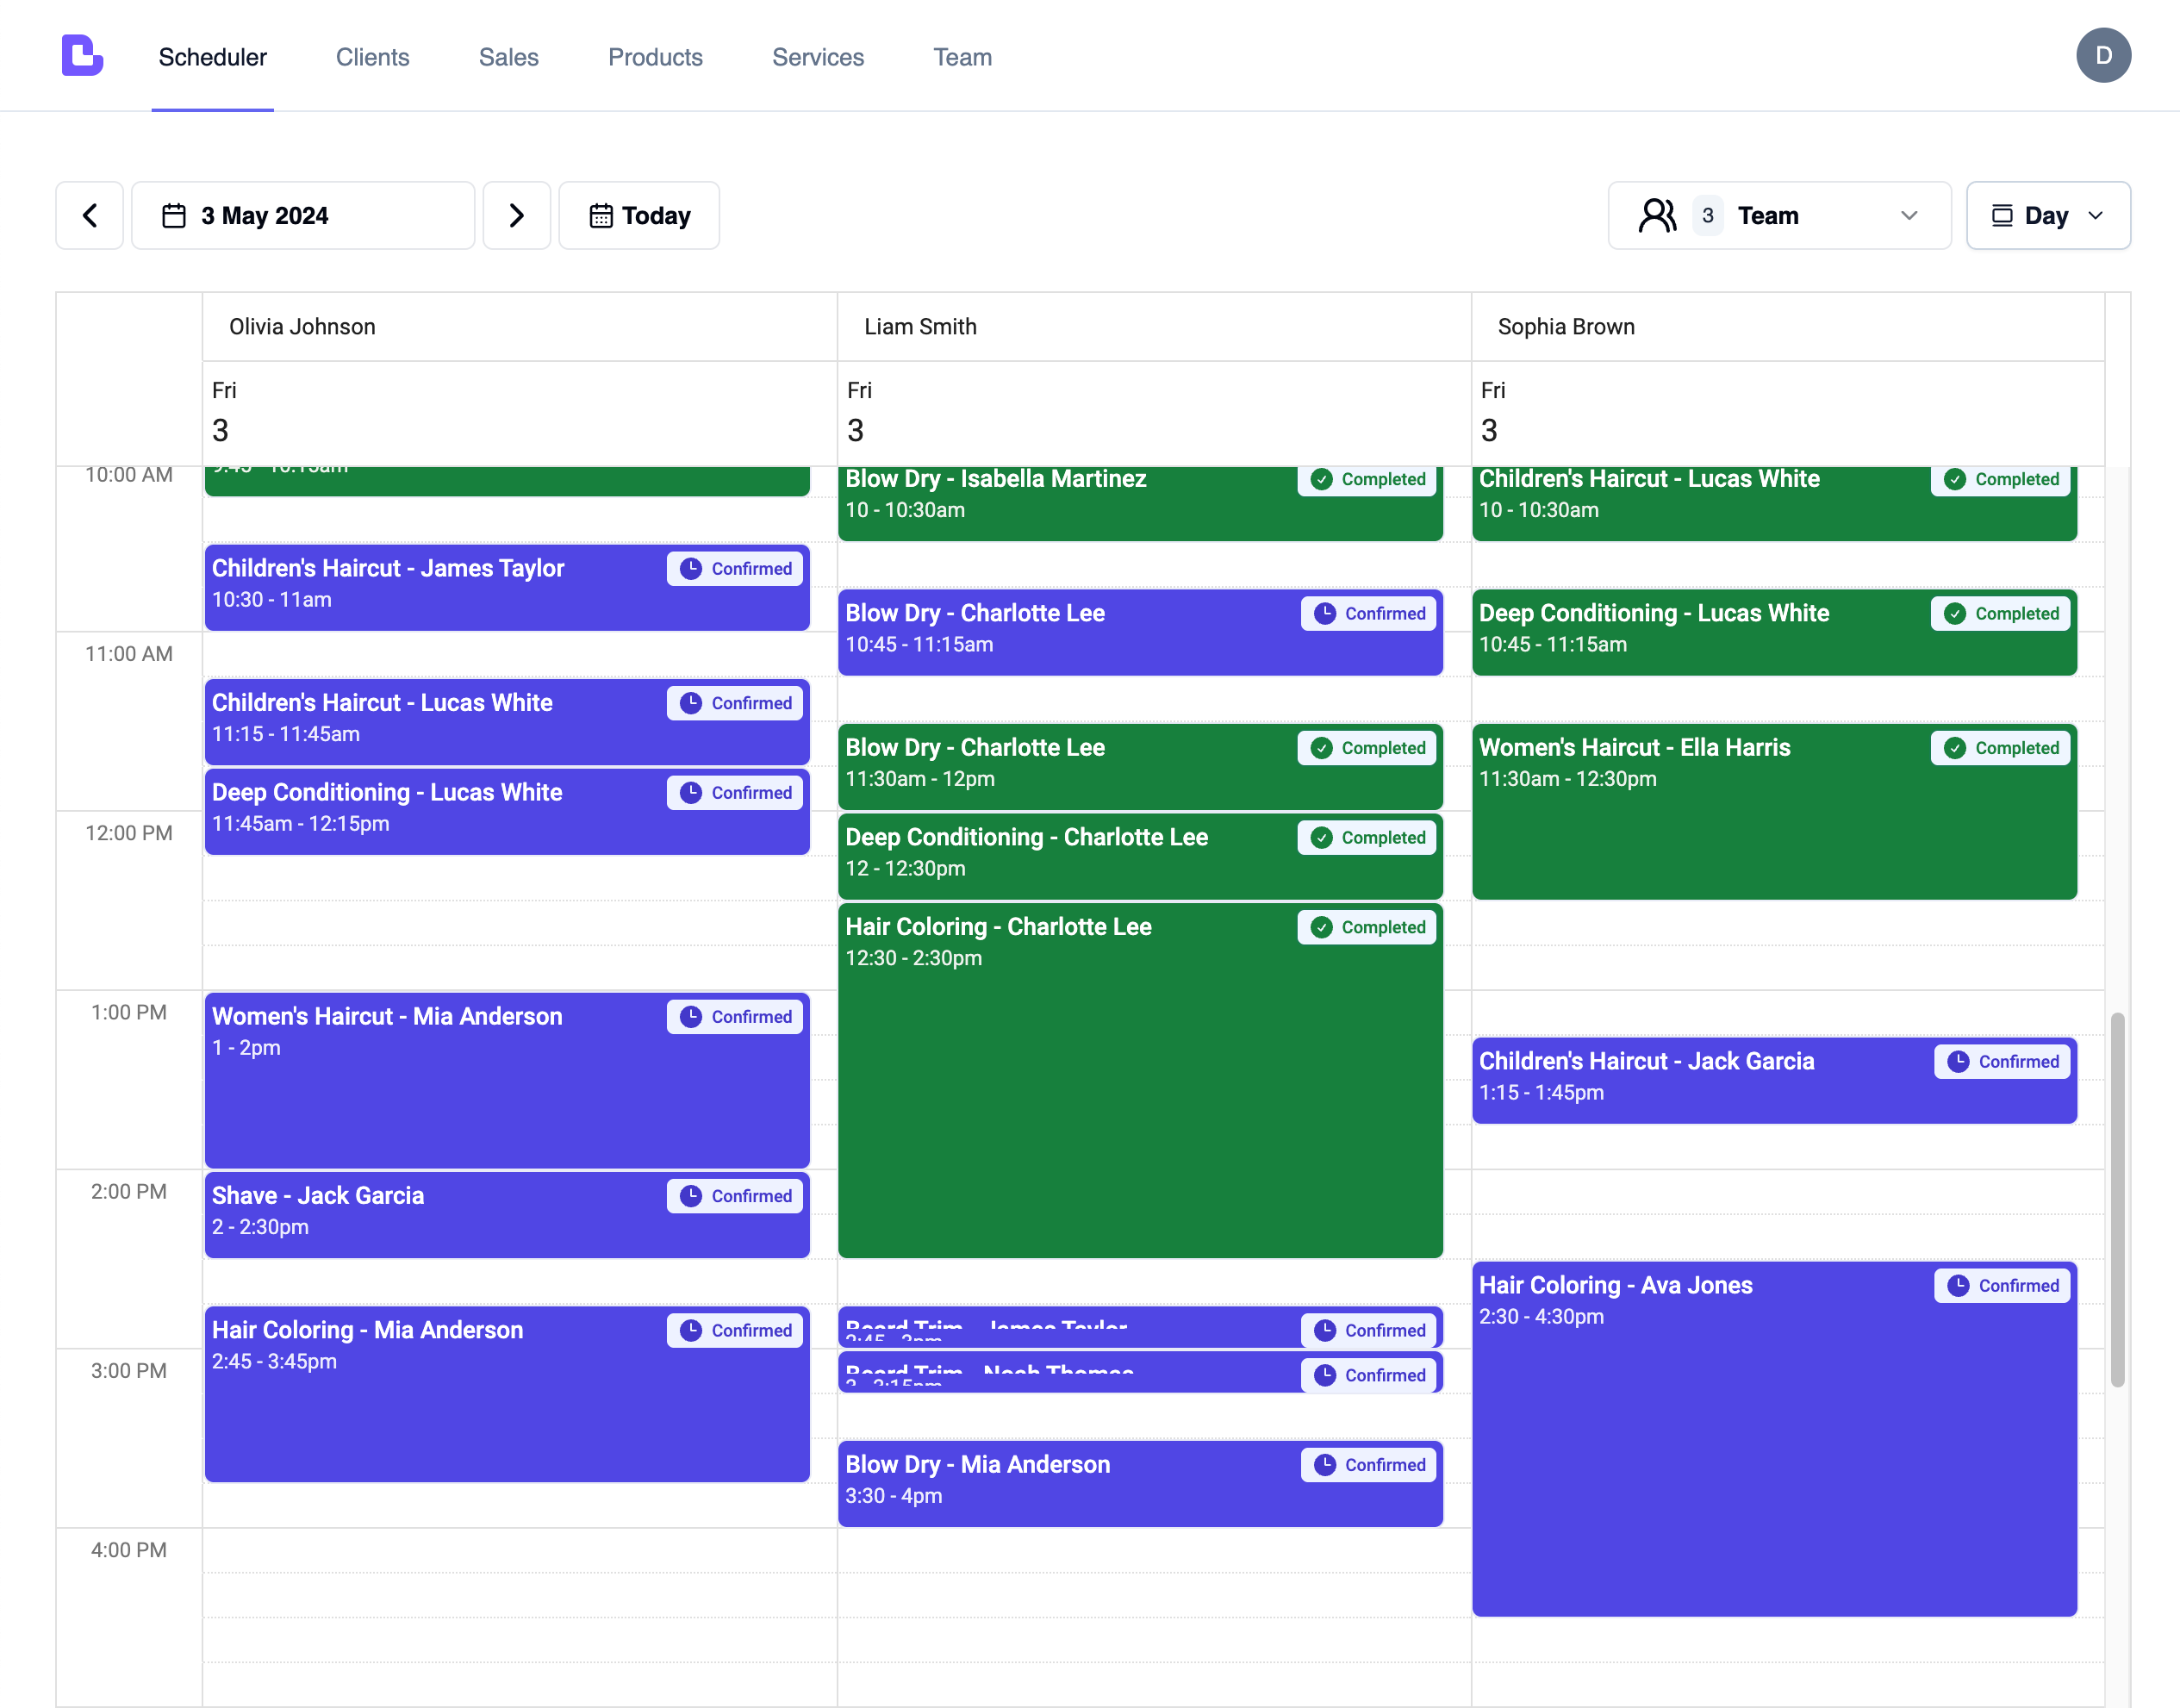
Task: Jump to Today button
Action: [639, 216]
